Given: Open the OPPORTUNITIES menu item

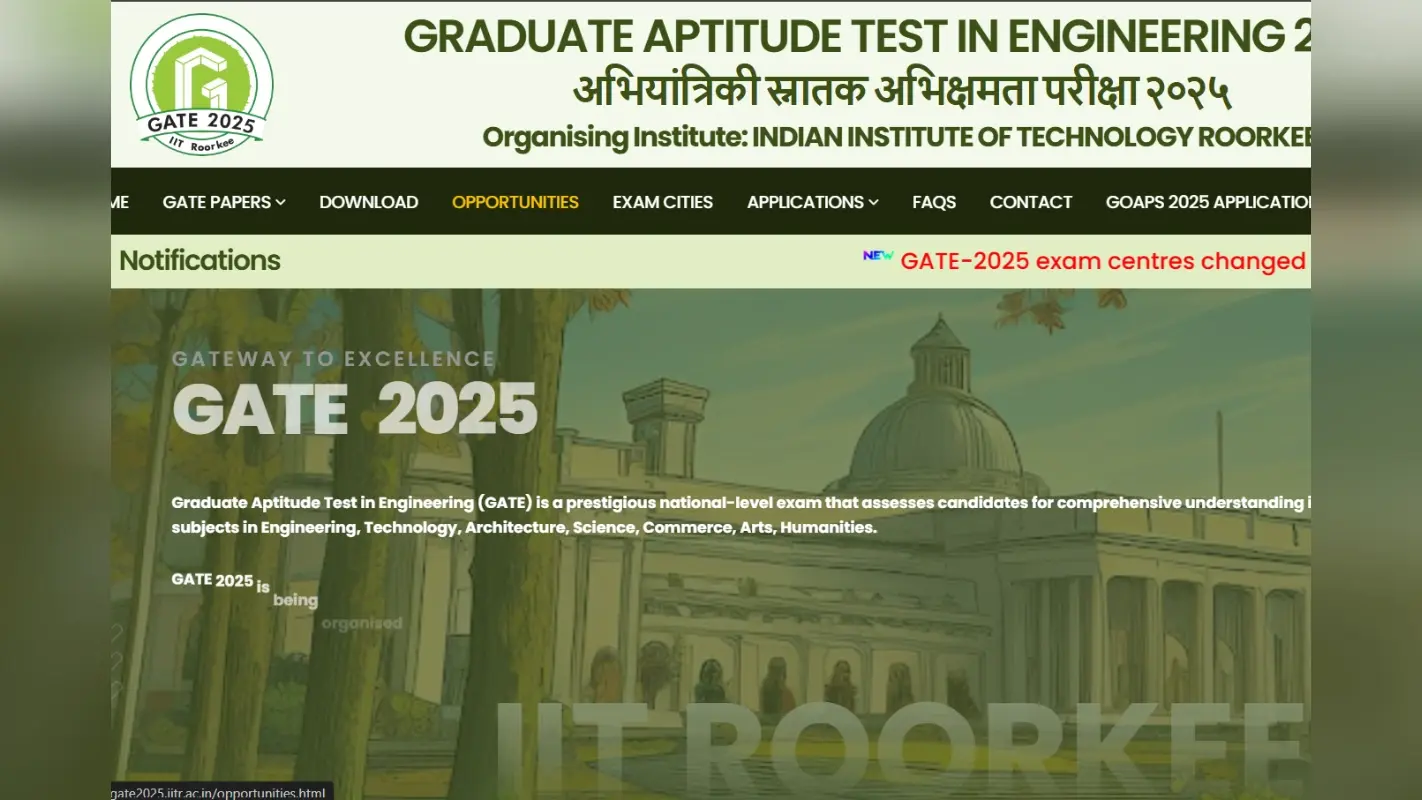Looking at the screenshot, I should tap(515, 202).
